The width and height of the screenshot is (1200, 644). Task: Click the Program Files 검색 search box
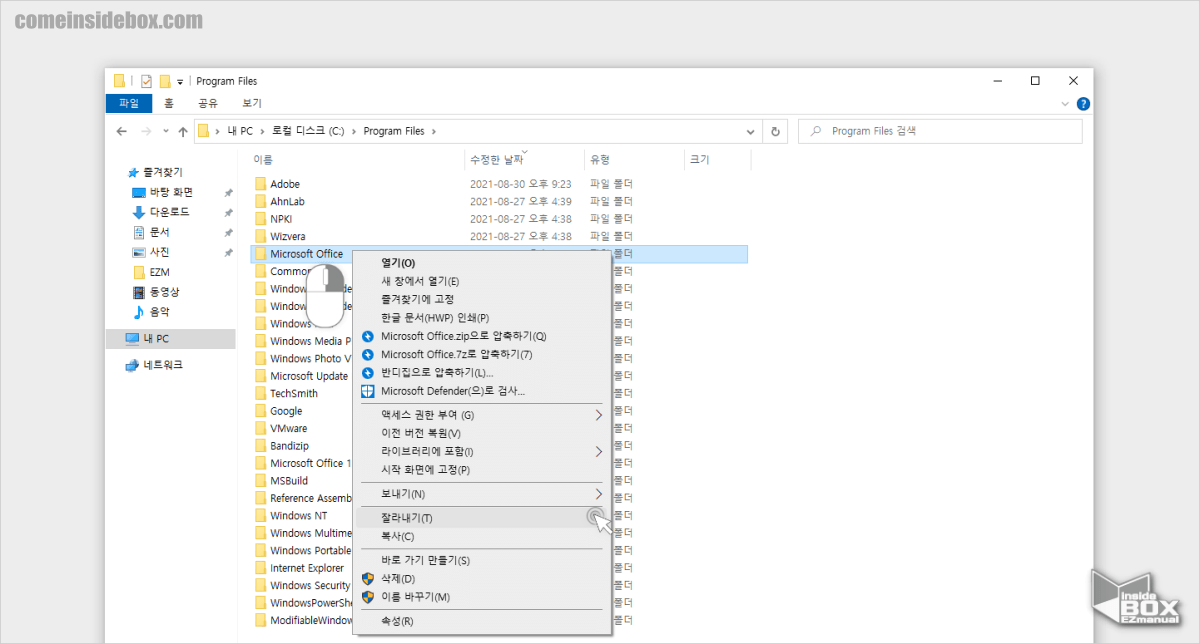pyautogui.click(x=940, y=131)
